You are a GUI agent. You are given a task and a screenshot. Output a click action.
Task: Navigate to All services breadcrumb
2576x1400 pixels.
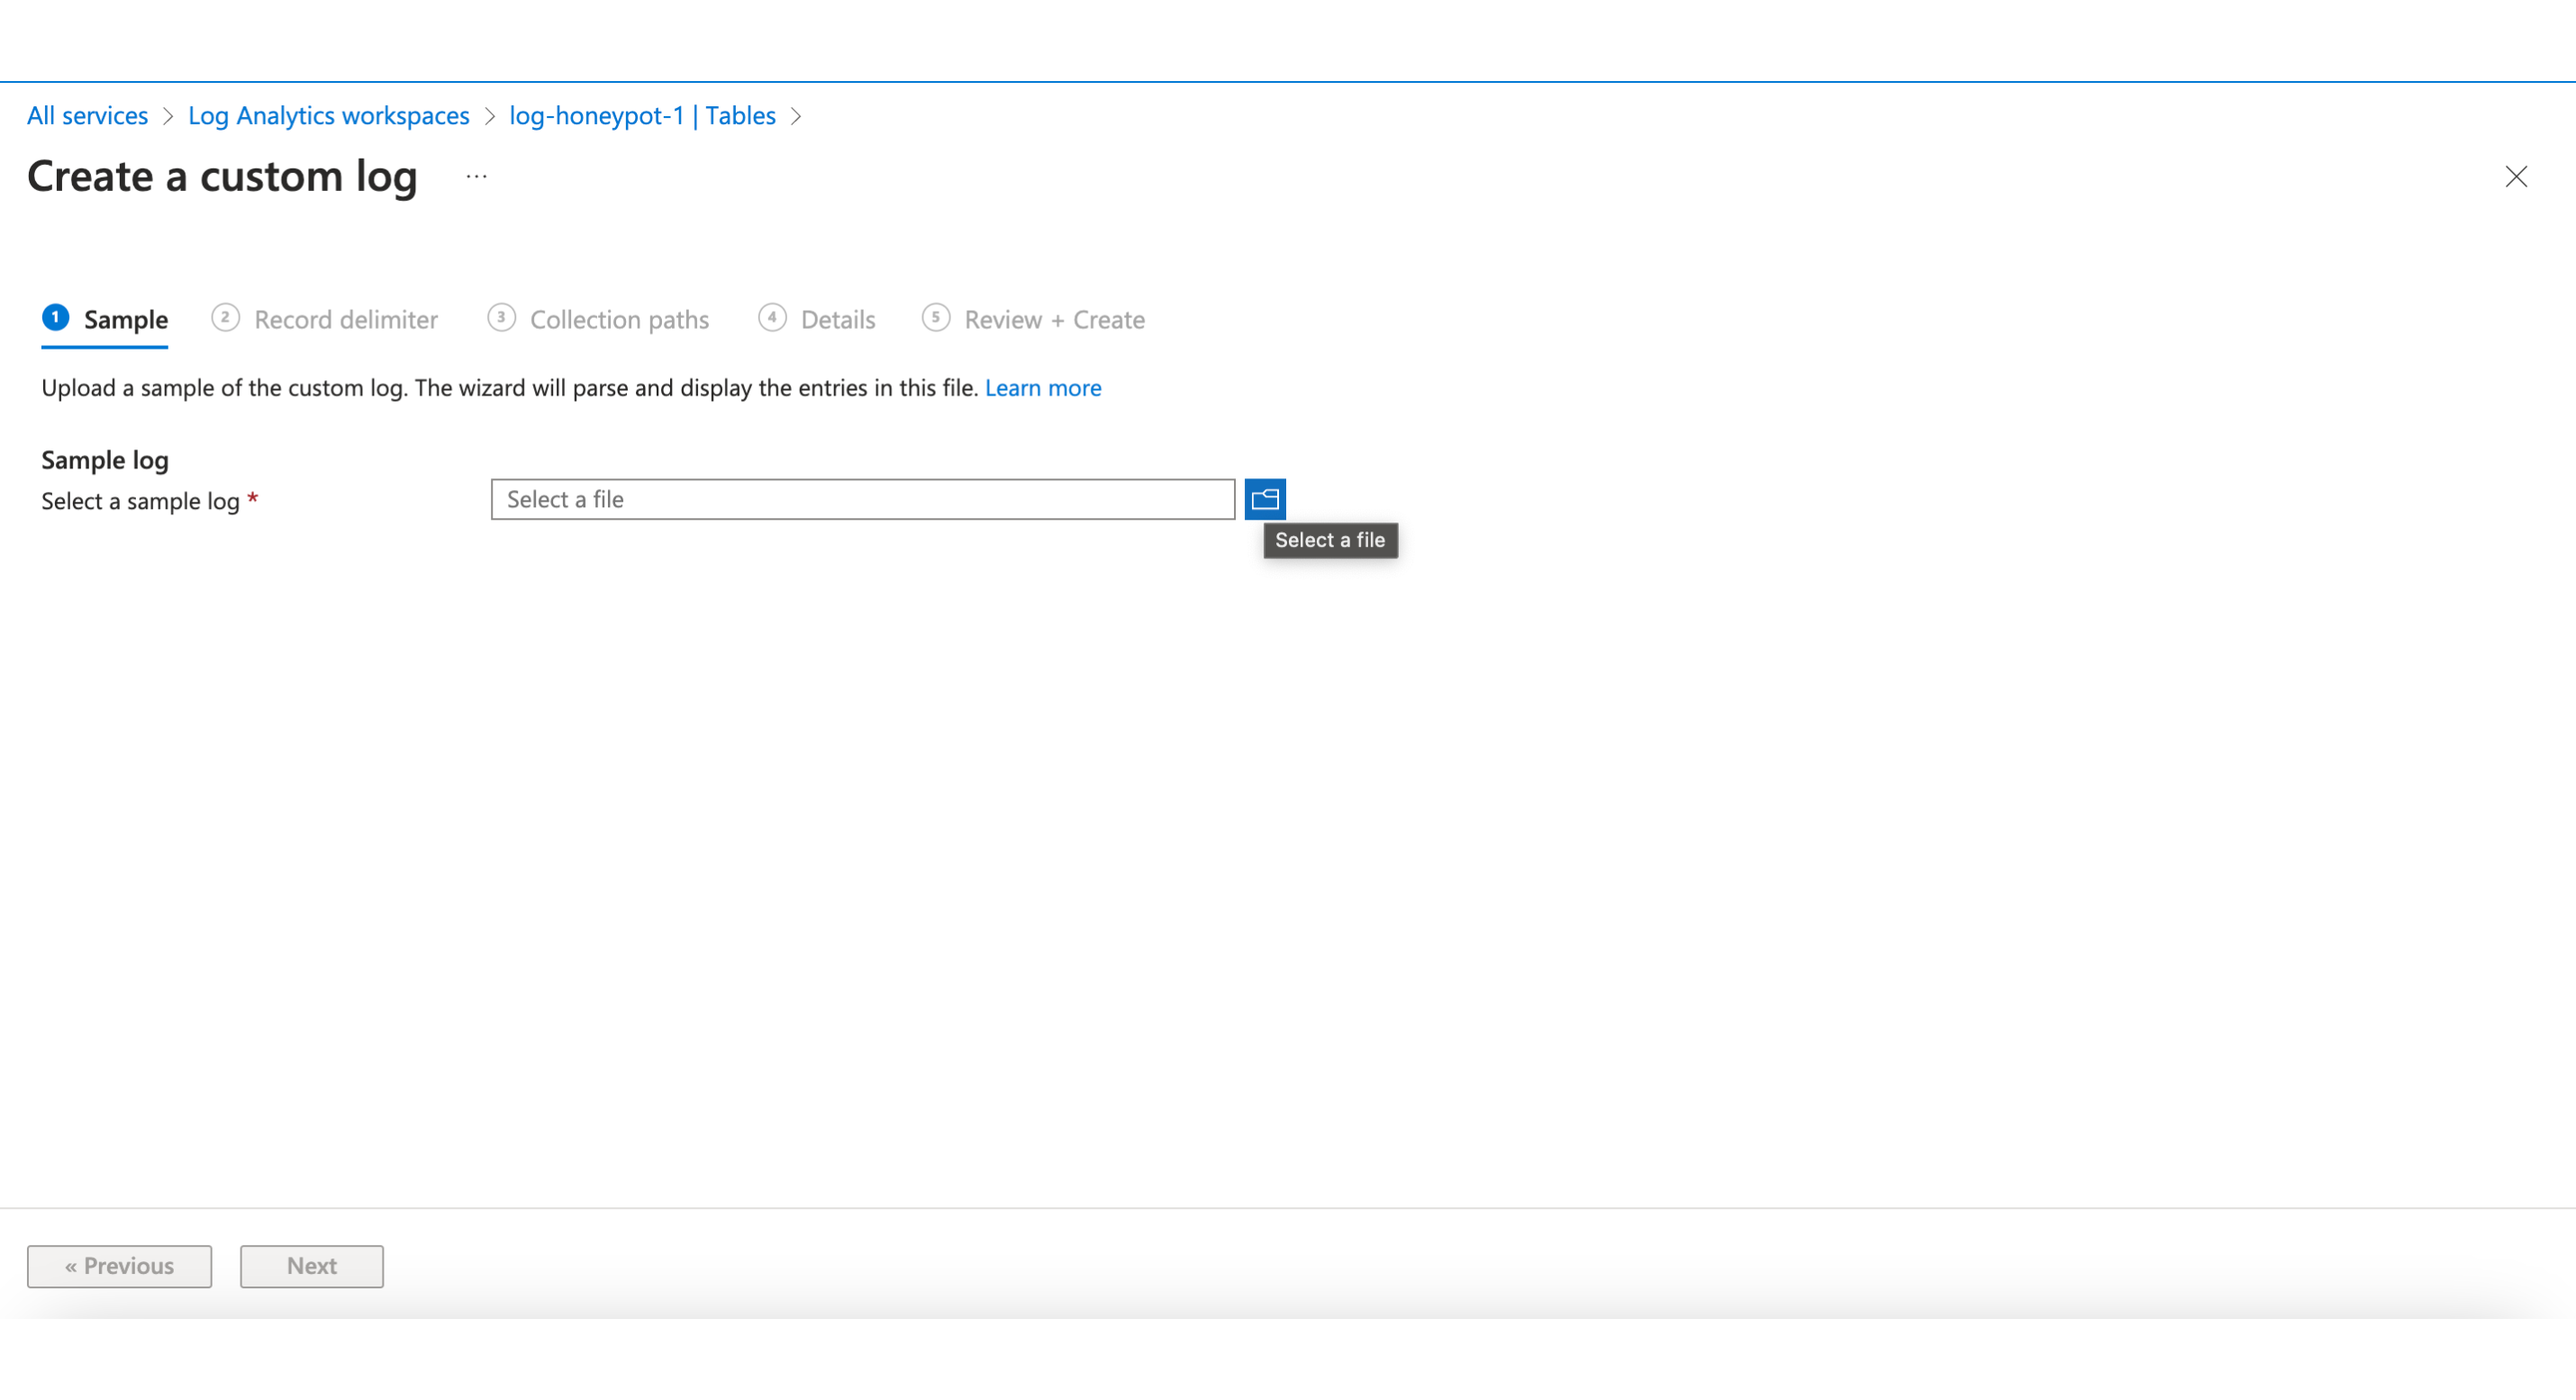point(87,116)
